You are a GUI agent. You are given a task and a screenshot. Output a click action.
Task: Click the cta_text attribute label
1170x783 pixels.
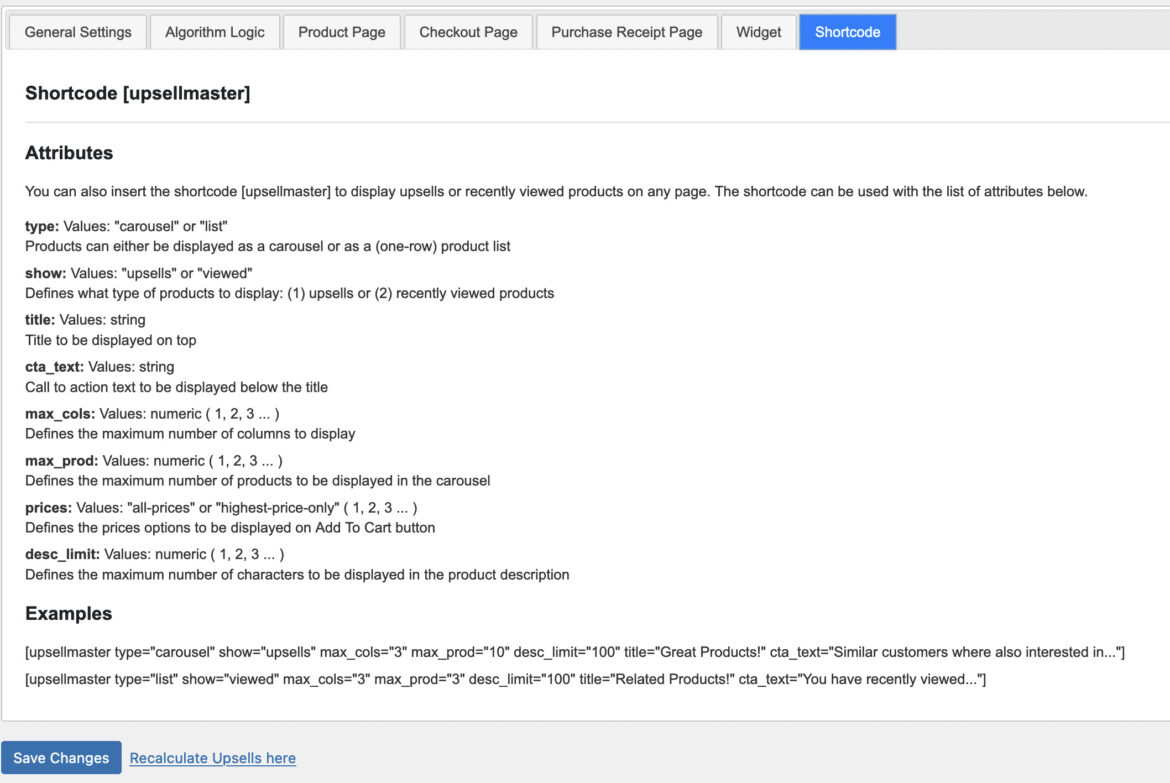[x=52, y=366]
